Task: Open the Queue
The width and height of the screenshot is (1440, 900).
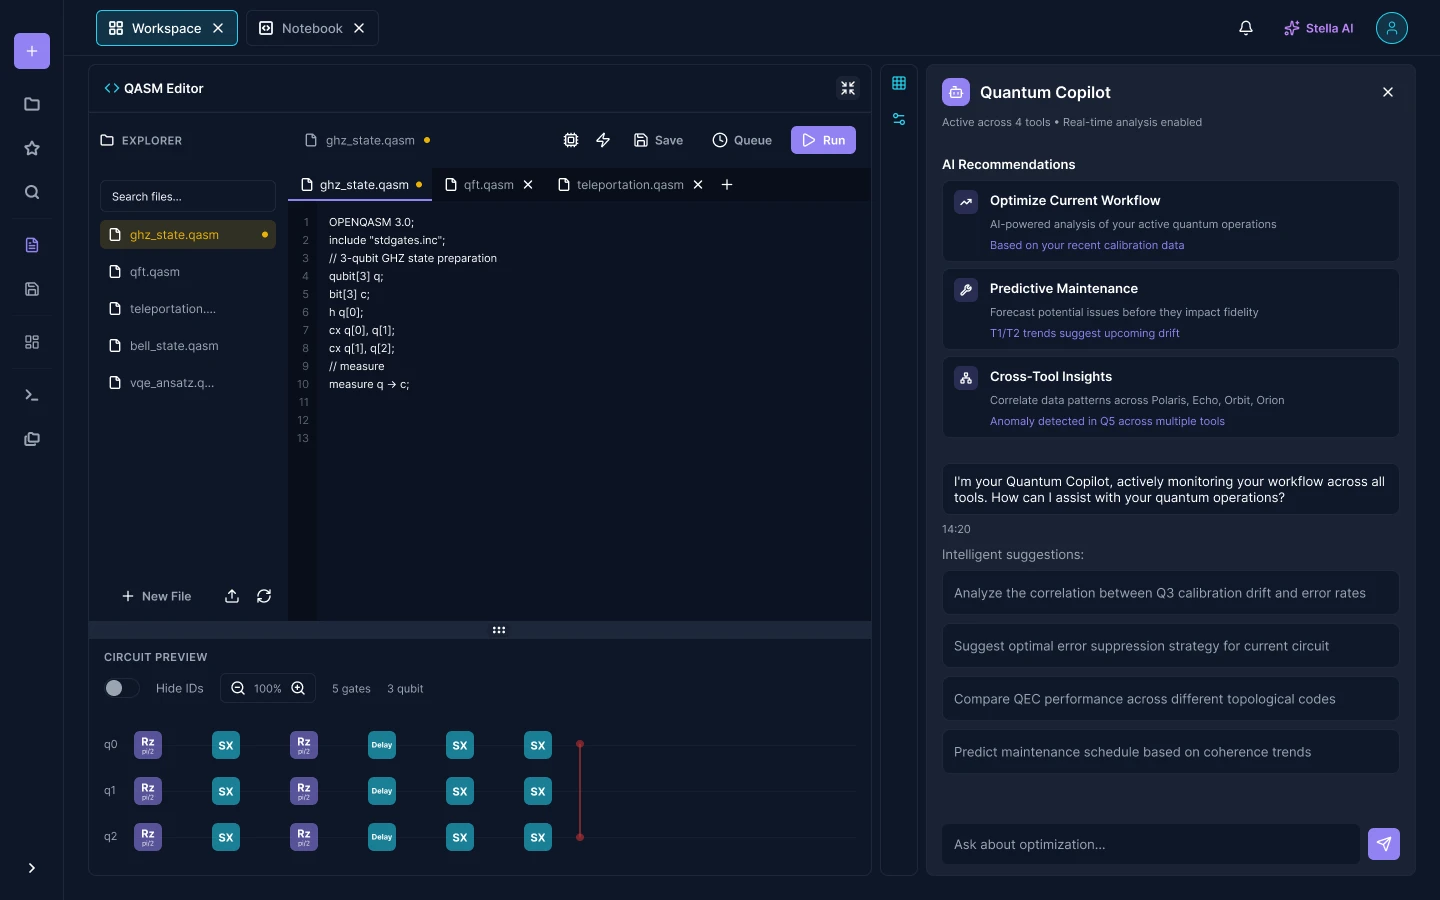Action: pyautogui.click(x=742, y=140)
